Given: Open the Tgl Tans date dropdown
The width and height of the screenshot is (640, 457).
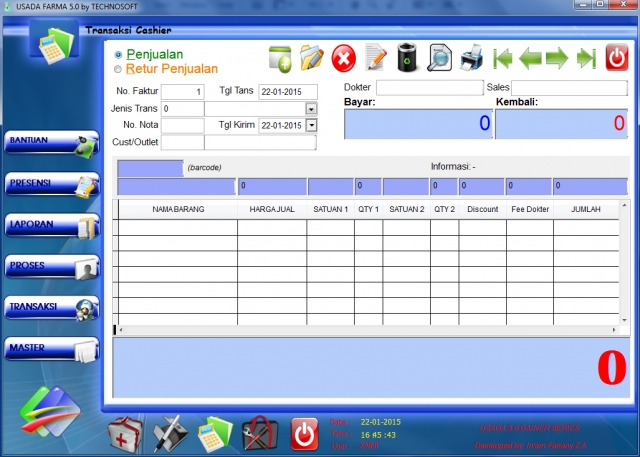Looking at the screenshot, I should point(311,91).
